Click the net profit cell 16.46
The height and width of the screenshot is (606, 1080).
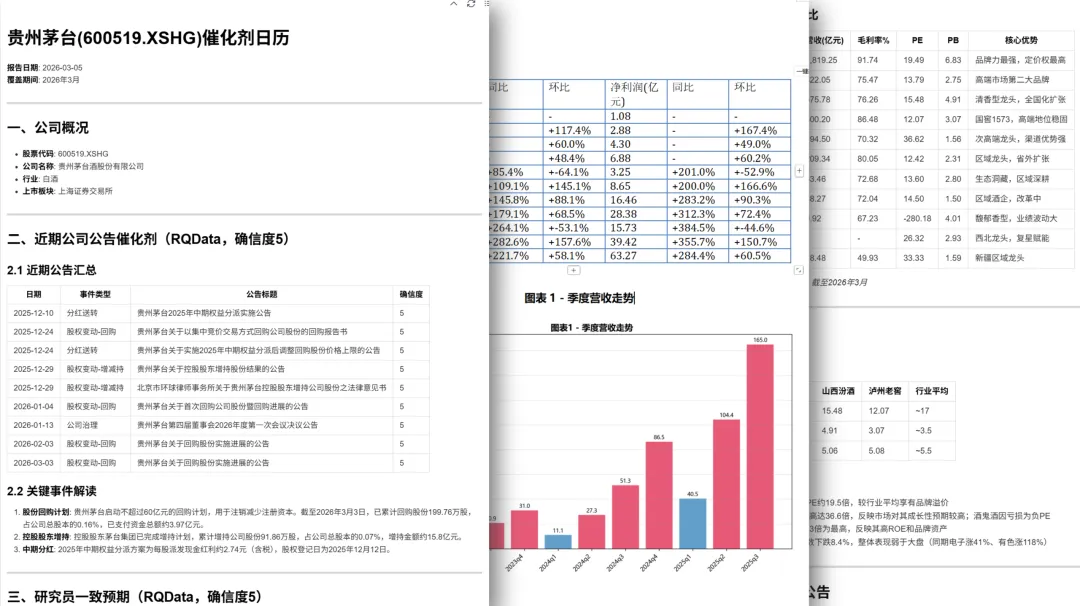point(636,200)
